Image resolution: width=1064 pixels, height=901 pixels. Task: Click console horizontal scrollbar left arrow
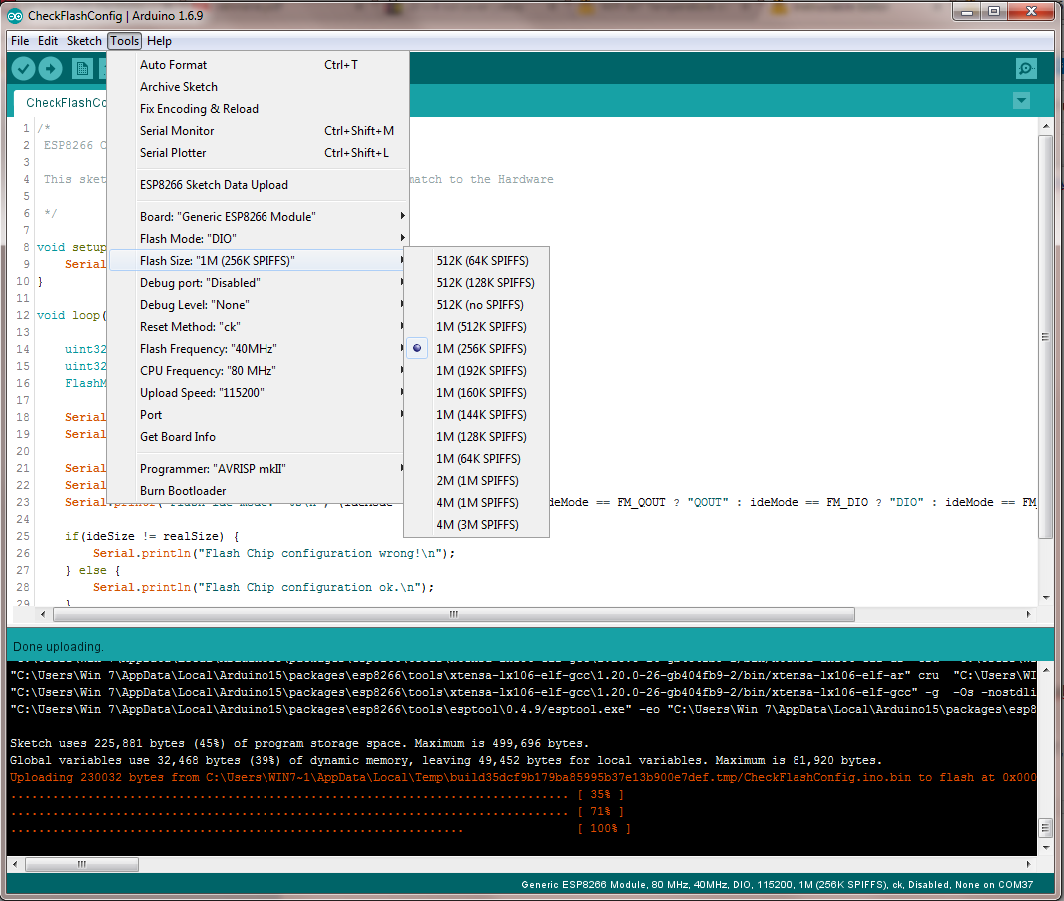[x=17, y=864]
